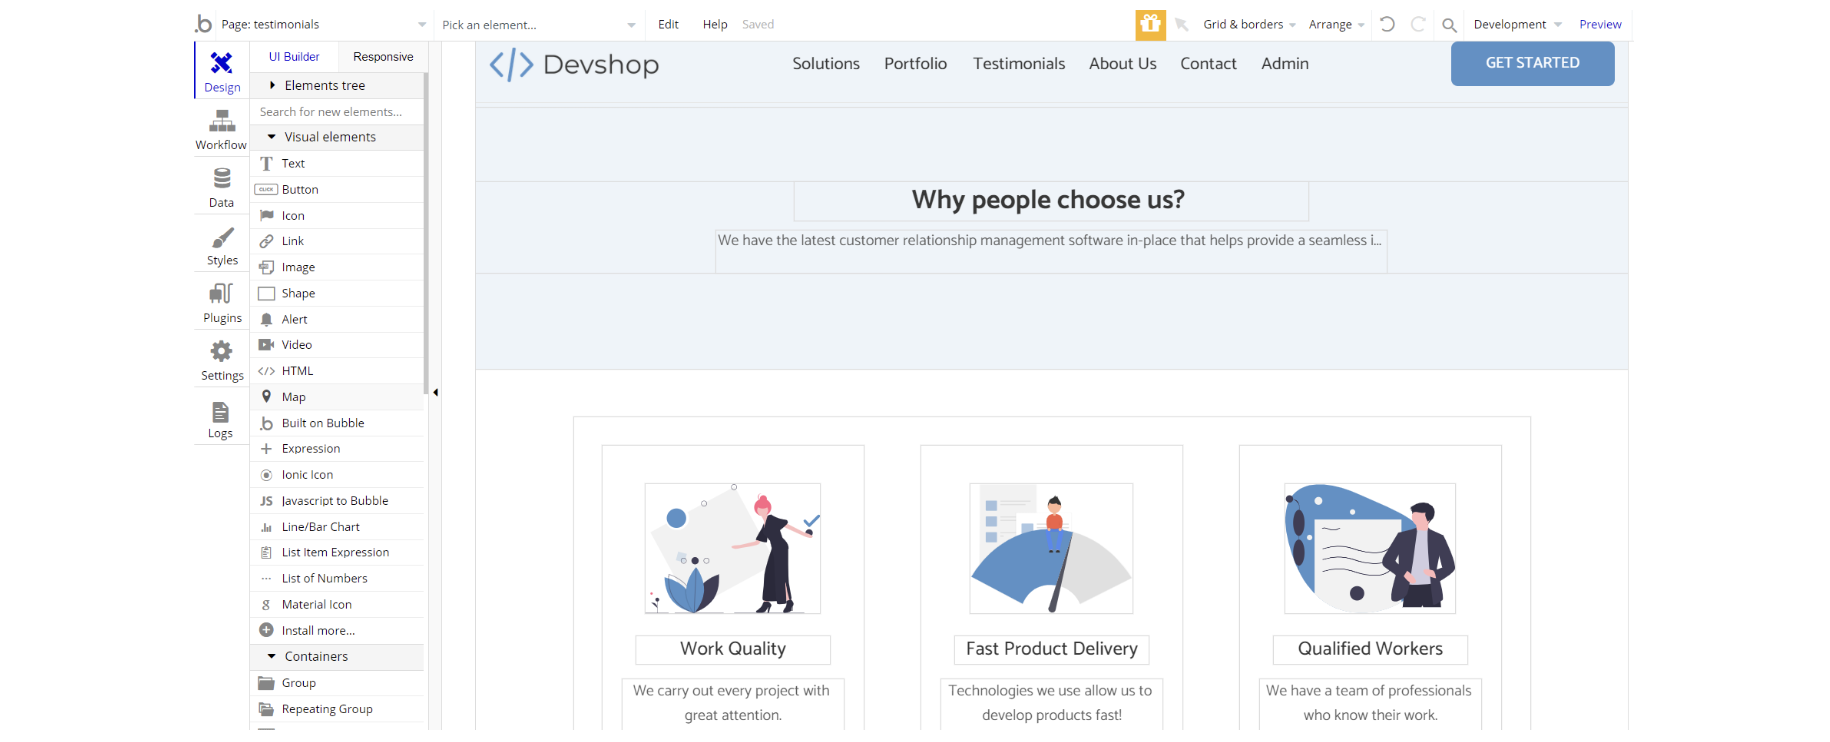1830x742 pixels.
Task: Click the Preview link
Action: 1600,25
